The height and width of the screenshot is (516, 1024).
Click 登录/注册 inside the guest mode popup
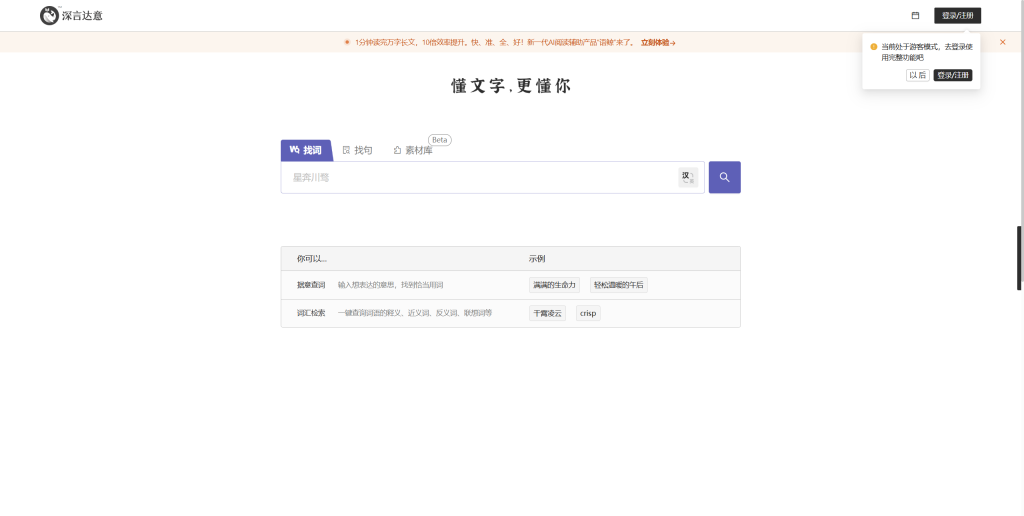[953, 75]
